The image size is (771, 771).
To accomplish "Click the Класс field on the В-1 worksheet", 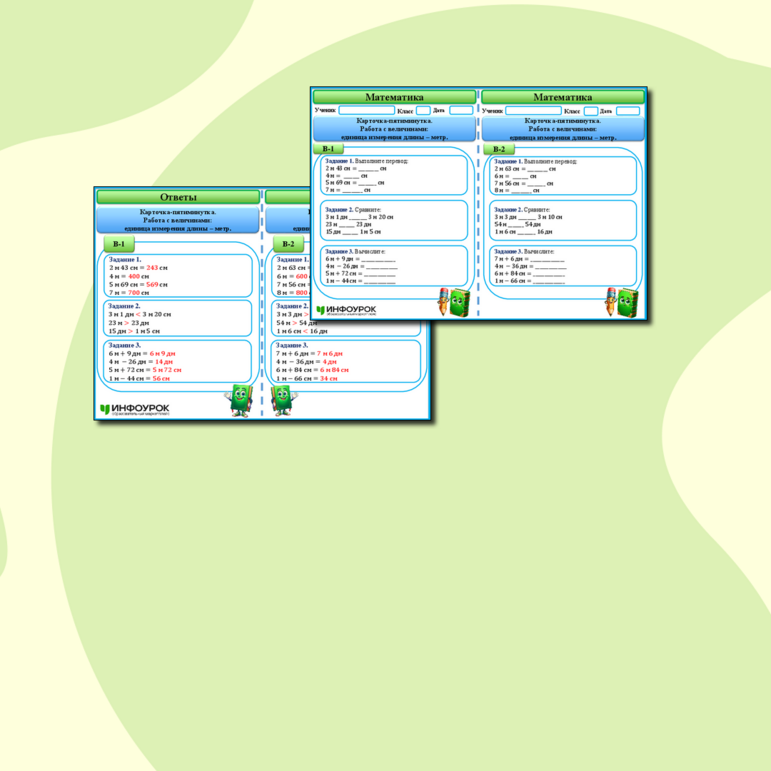I will (423, 110).
